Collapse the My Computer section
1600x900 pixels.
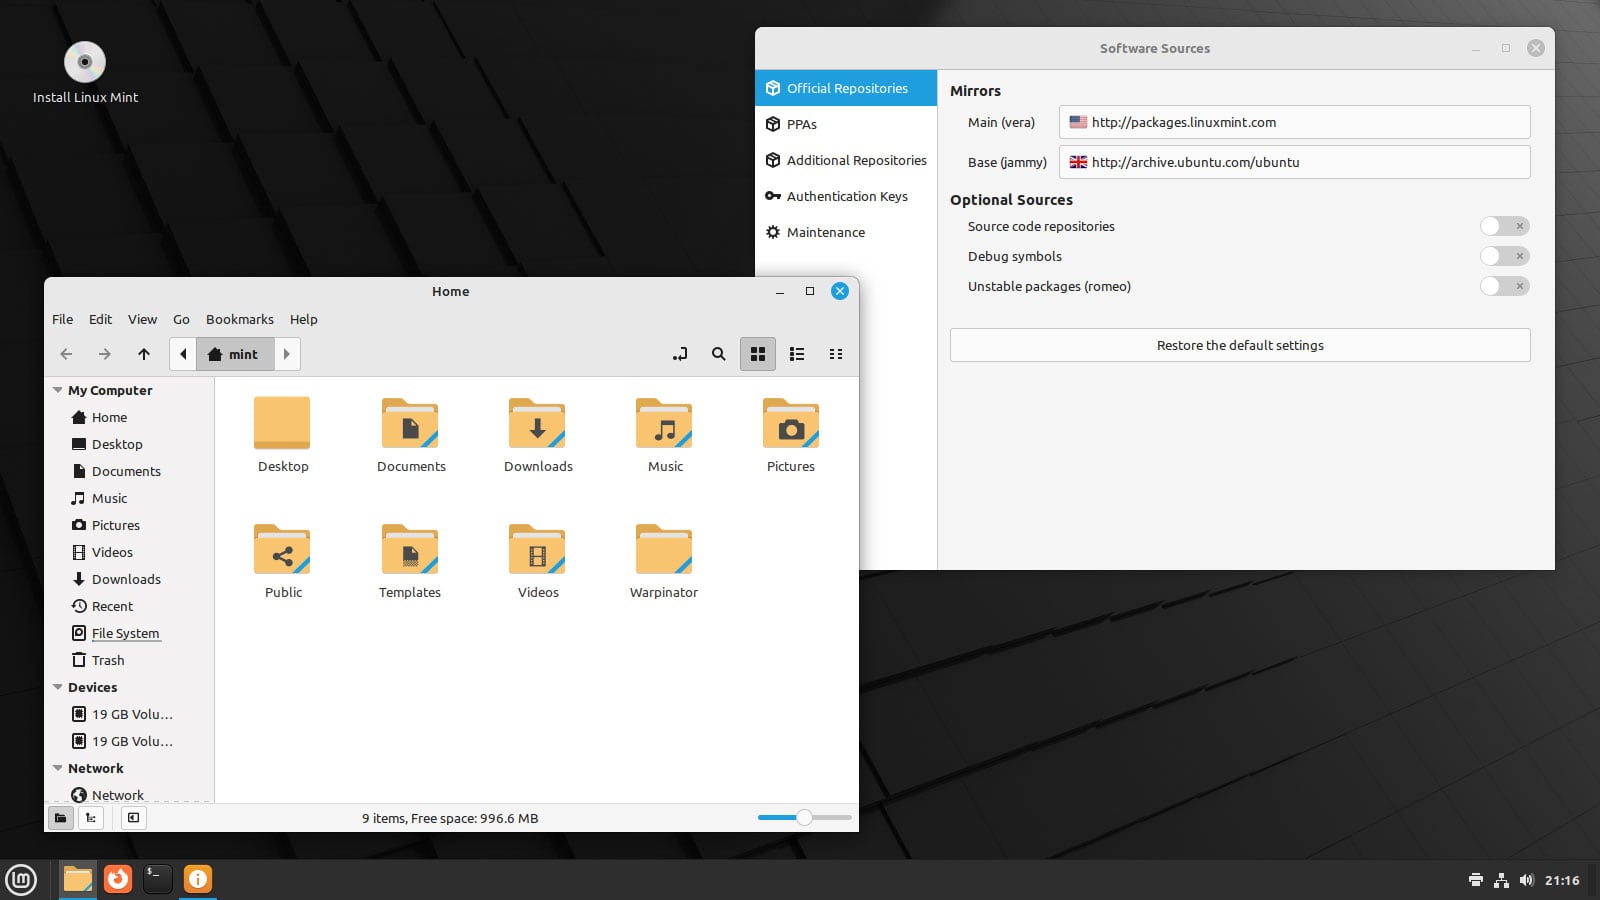coord(57,390)
